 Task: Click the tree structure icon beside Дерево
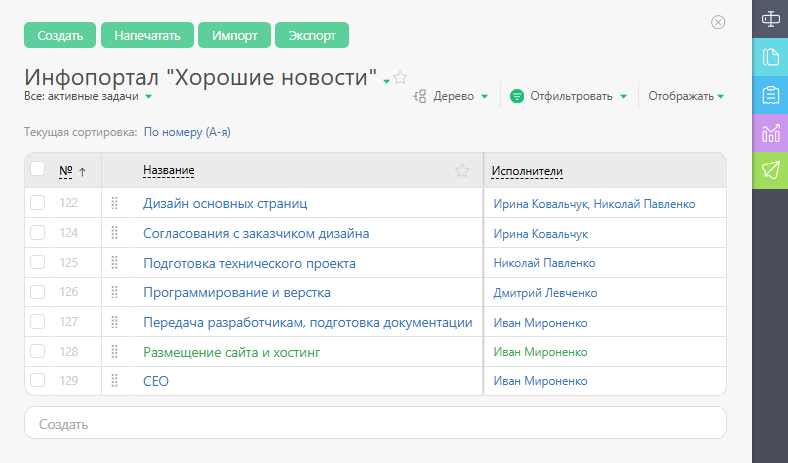[420, 96]
